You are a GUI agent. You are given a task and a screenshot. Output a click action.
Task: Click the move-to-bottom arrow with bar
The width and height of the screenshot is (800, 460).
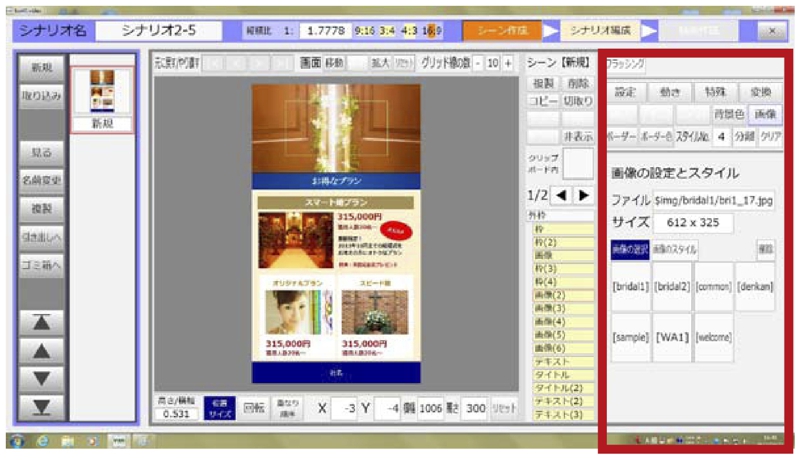click(x=41, y=407)
